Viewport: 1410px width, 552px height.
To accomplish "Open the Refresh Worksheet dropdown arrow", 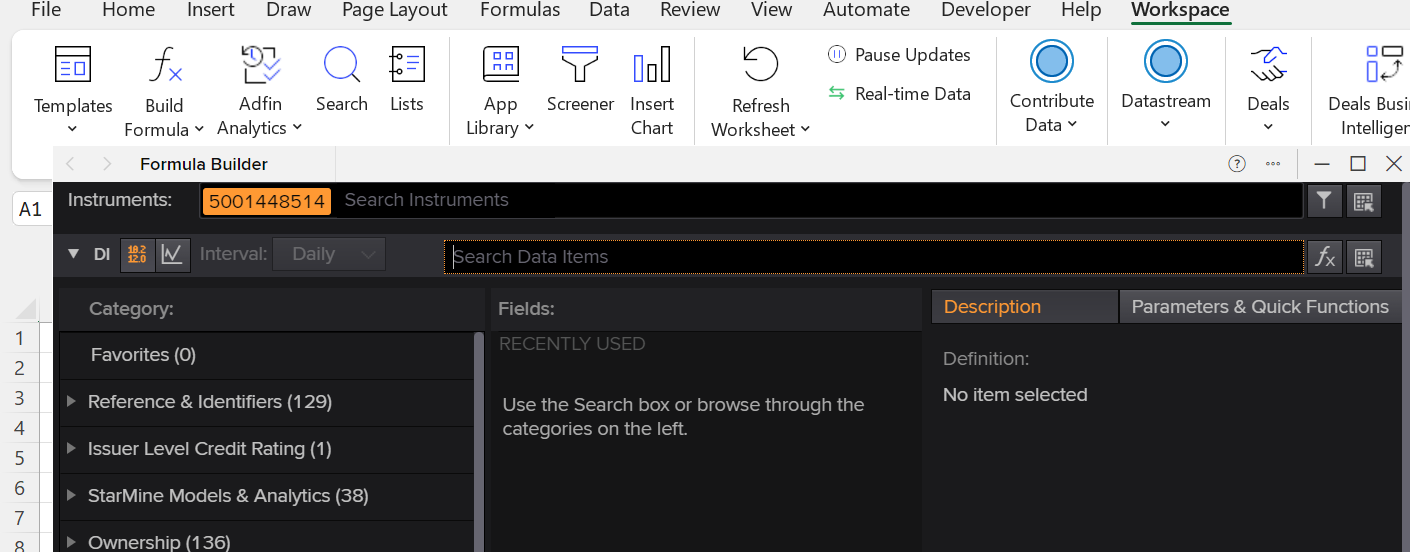I will click(805, 130).
